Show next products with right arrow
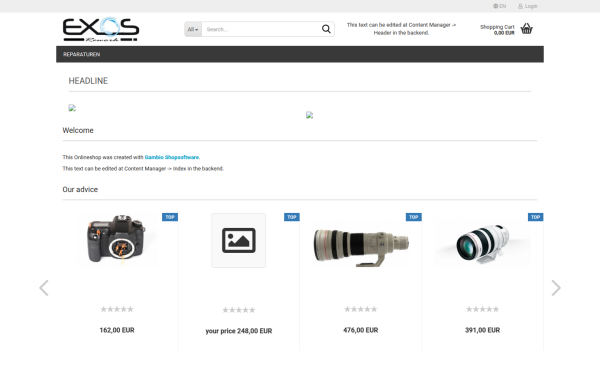This screenshot has height=375, width=600. (556, 288)
